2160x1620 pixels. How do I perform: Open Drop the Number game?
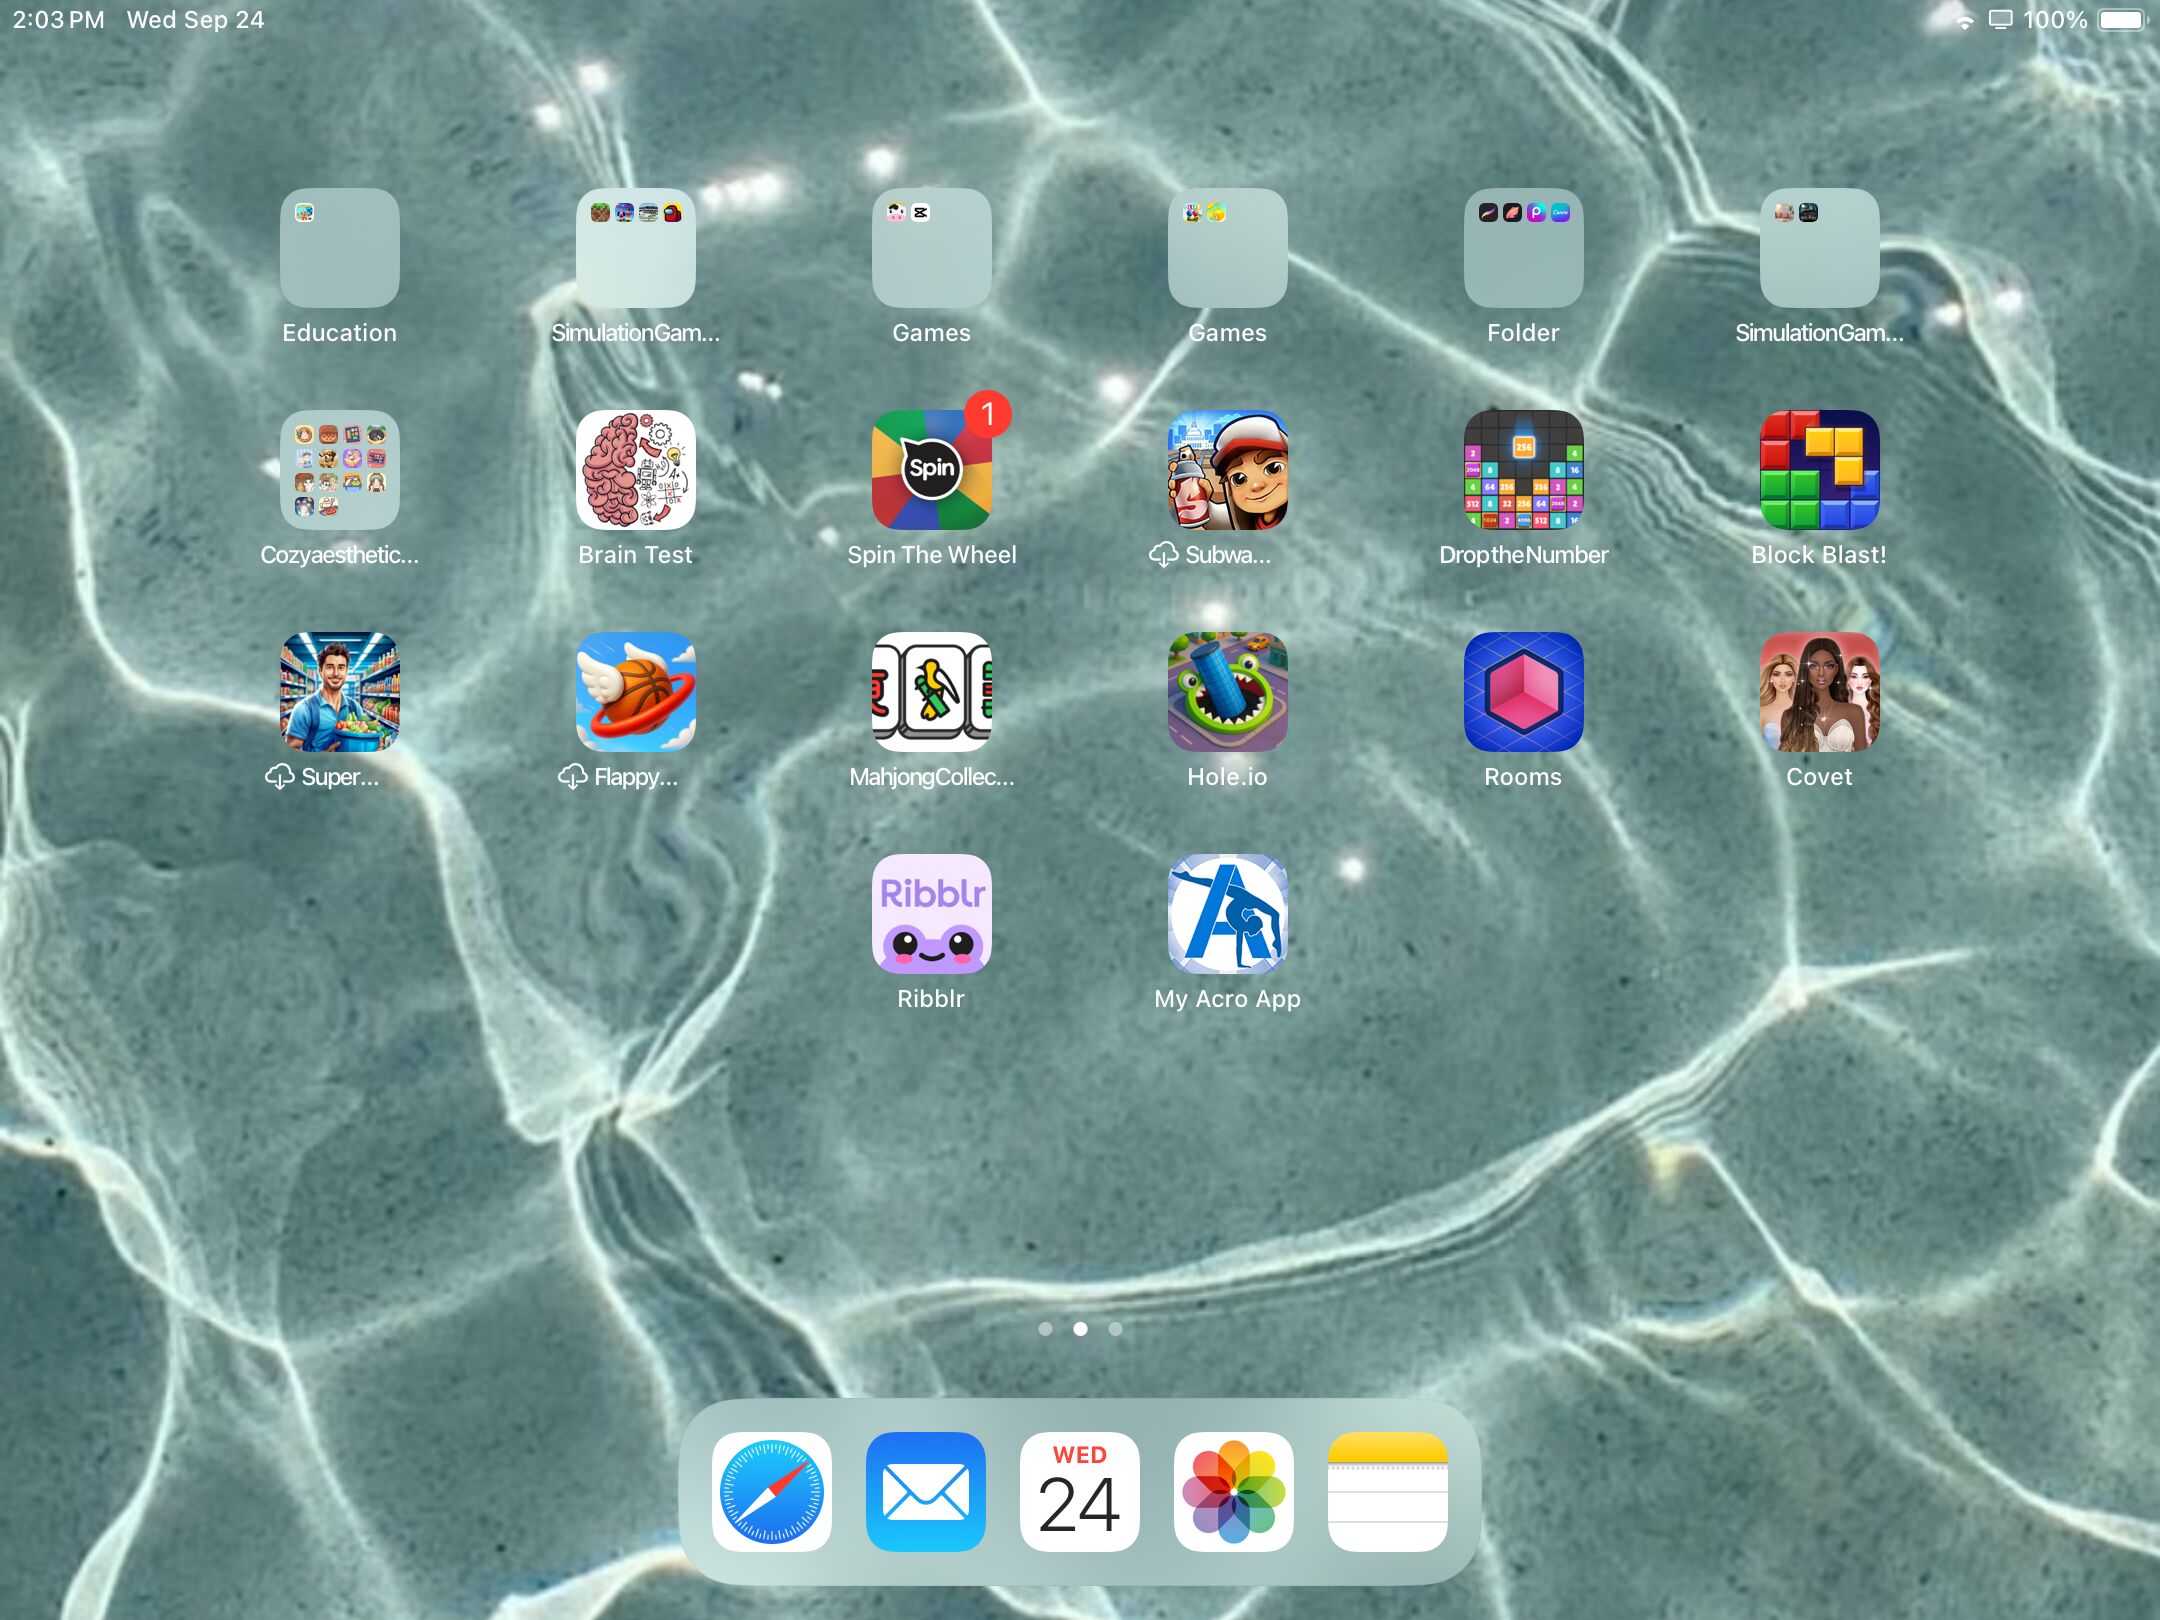1523,470
